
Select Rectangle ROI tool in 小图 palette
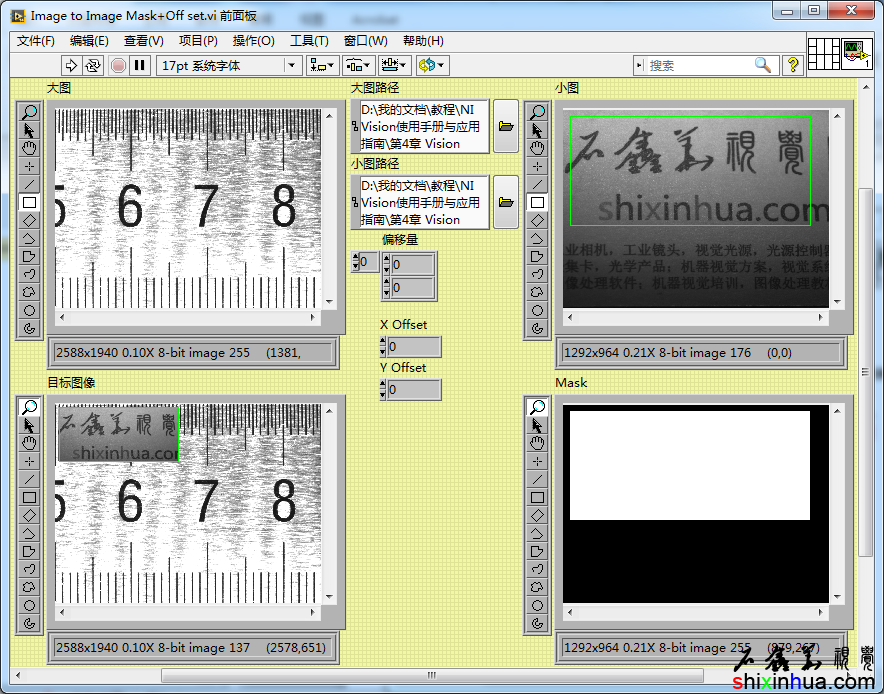click(x=537, y=202)
